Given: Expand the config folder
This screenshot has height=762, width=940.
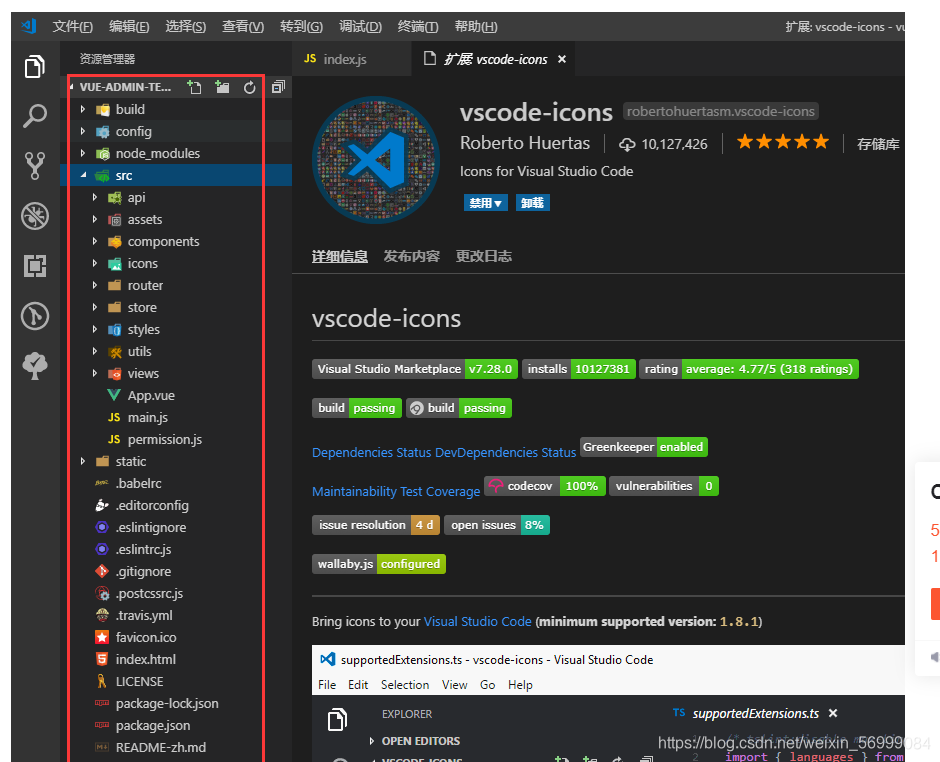Looking at the screenshot, I should [x=83, y=131].
